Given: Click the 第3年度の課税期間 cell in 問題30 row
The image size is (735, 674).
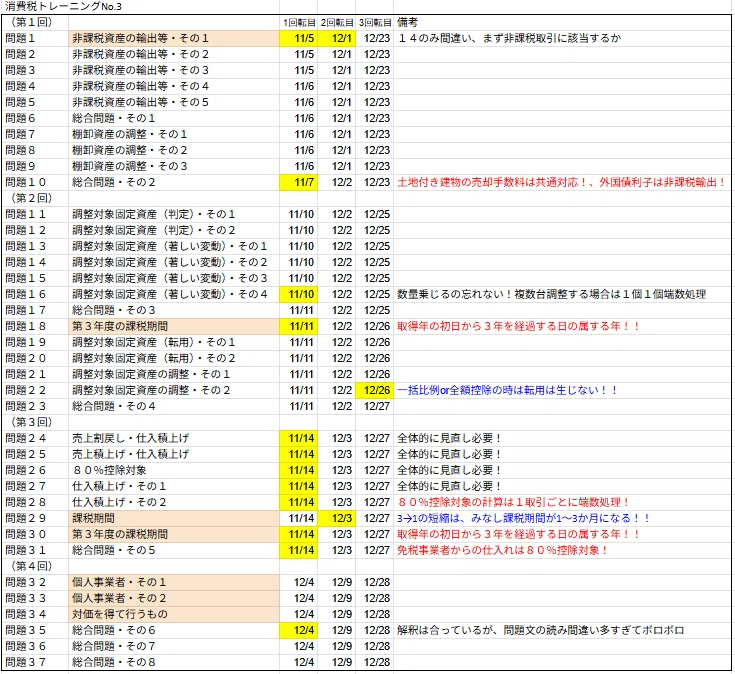Looking at the screenshot, I should (174, 534).
